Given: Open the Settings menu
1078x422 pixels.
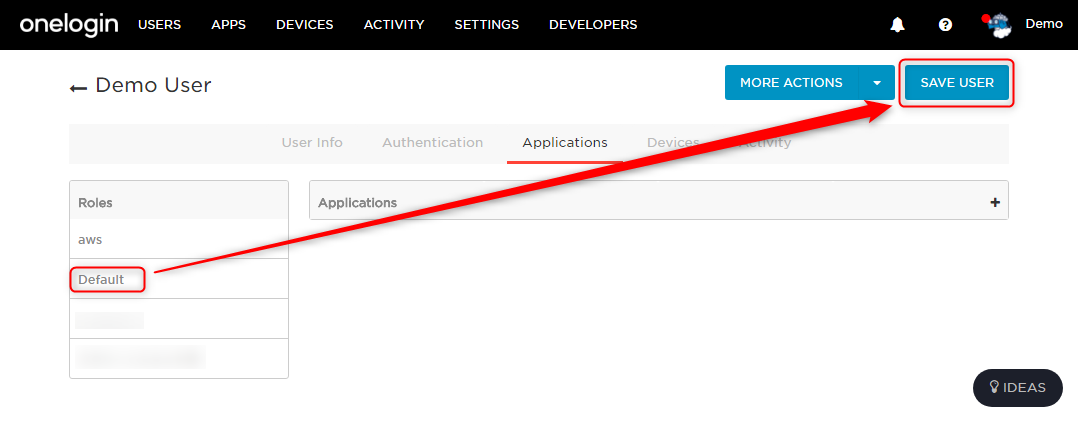Looking at the screenshot, I should (487, 25).
